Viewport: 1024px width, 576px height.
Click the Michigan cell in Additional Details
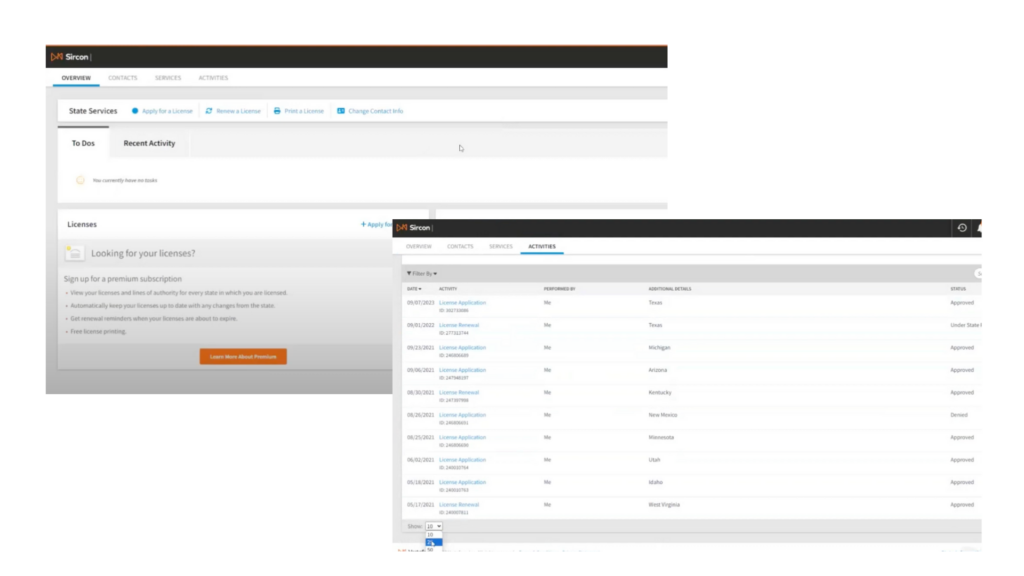(659, 347)
